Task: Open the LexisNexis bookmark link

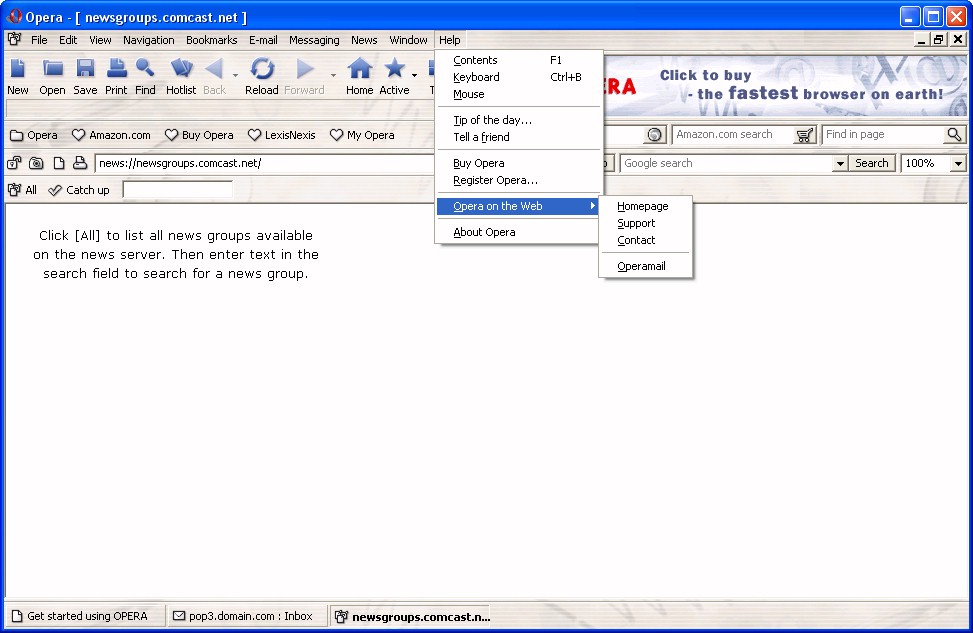Action: (x=282, y=135)
